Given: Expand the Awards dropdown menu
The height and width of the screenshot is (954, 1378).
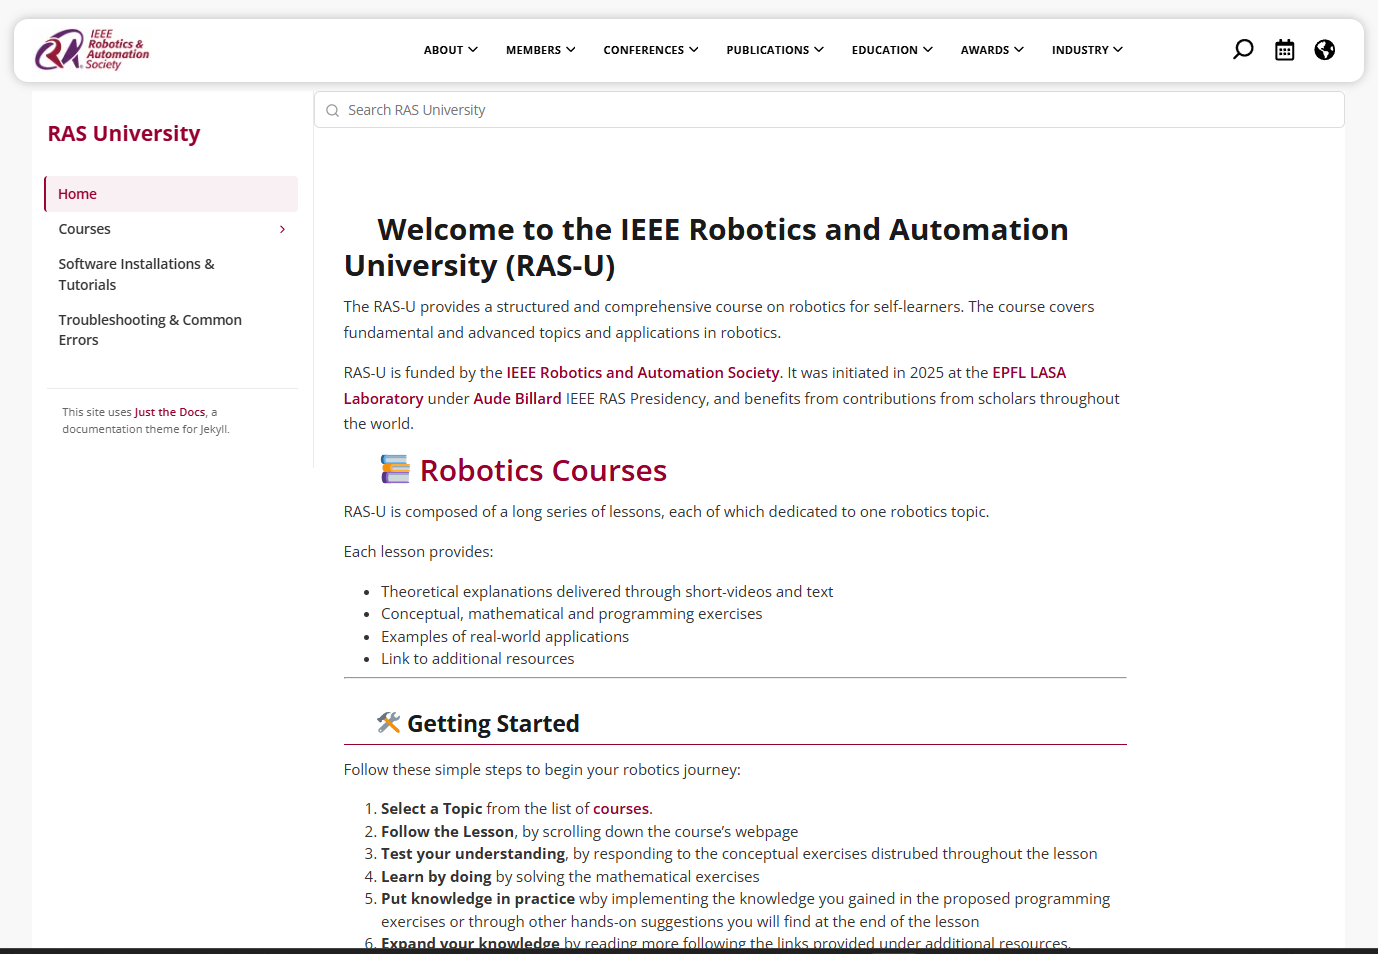Looking at the screenshot, I should [x=992, y=50].
